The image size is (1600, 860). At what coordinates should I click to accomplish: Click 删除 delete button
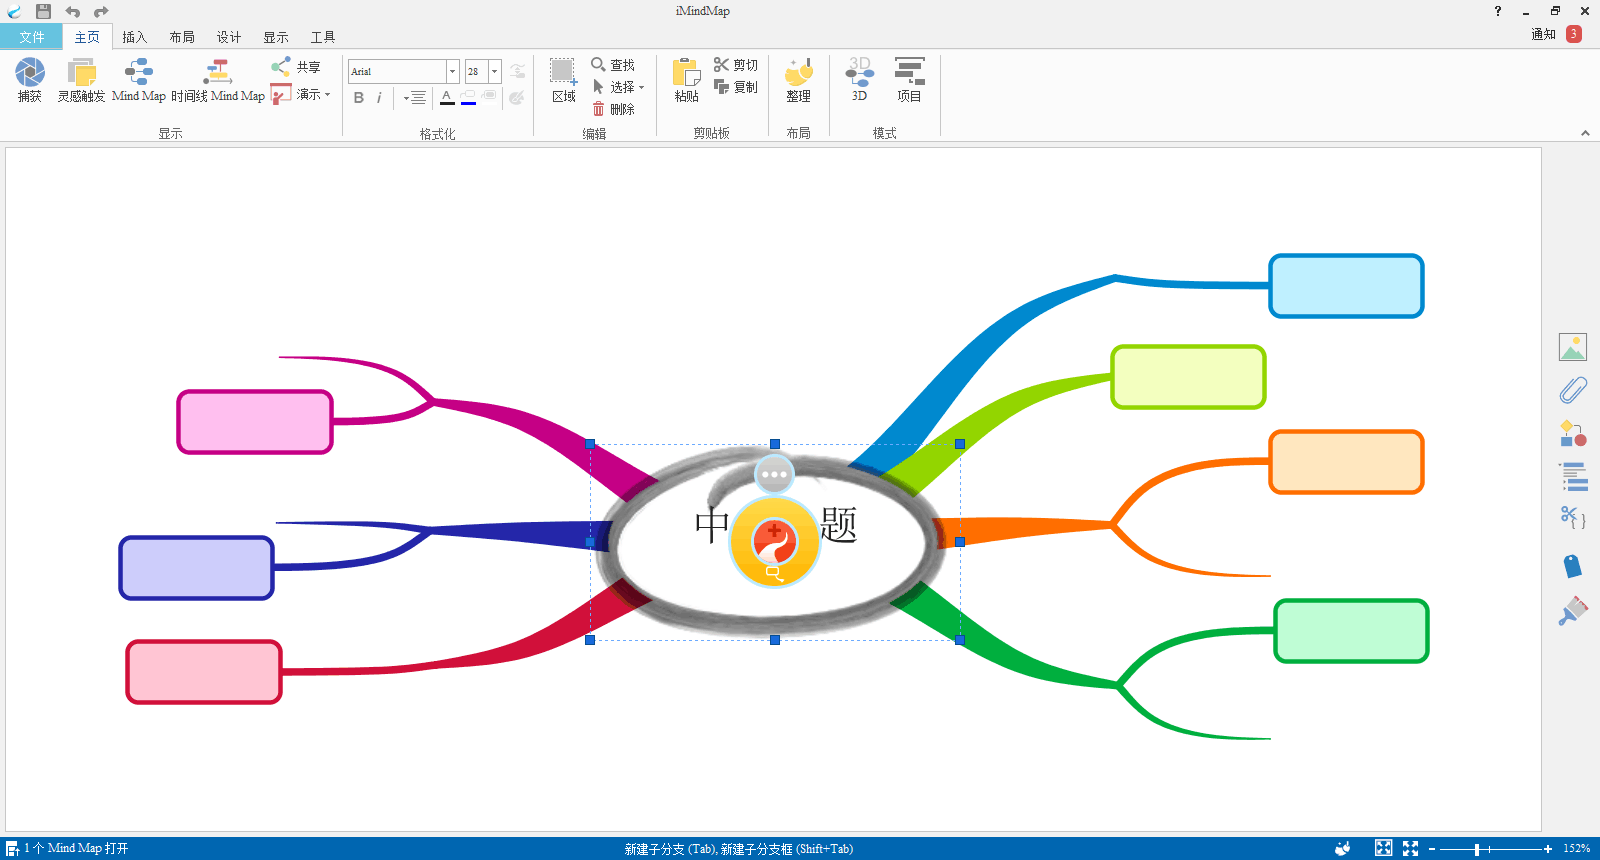pos(613,109)
